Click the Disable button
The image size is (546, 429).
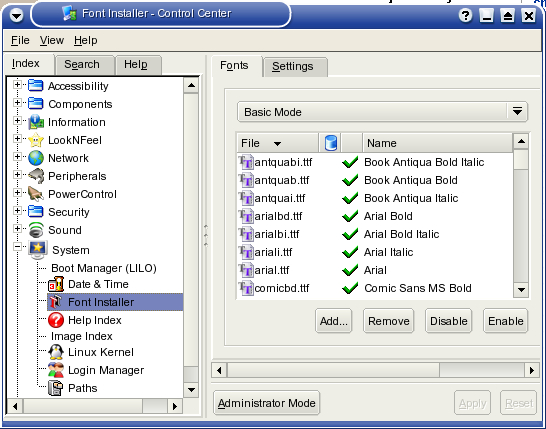click(x=448, y=321)
